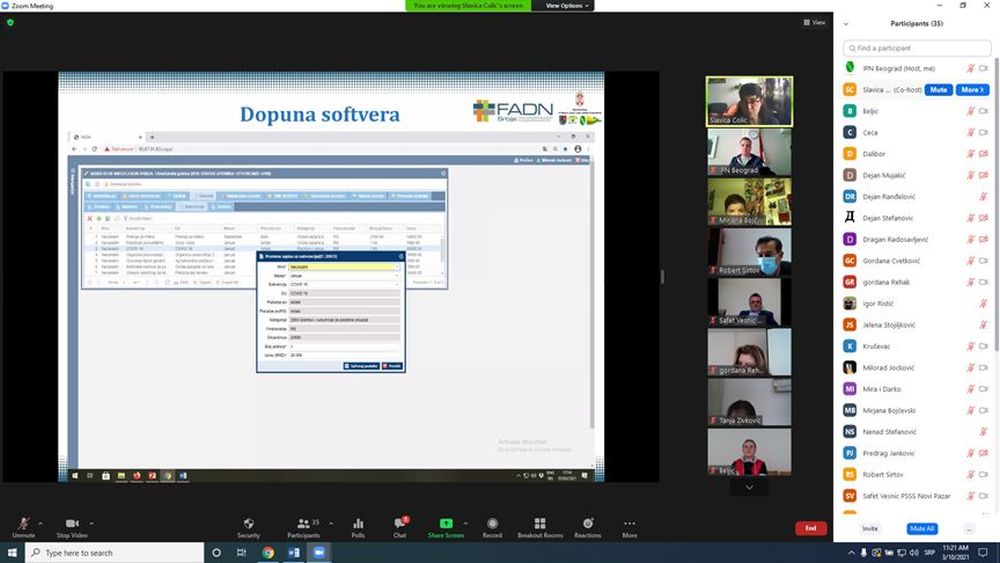
Task: Click the muted mic icon for Igor Ristić
Action: click(983, 303)
